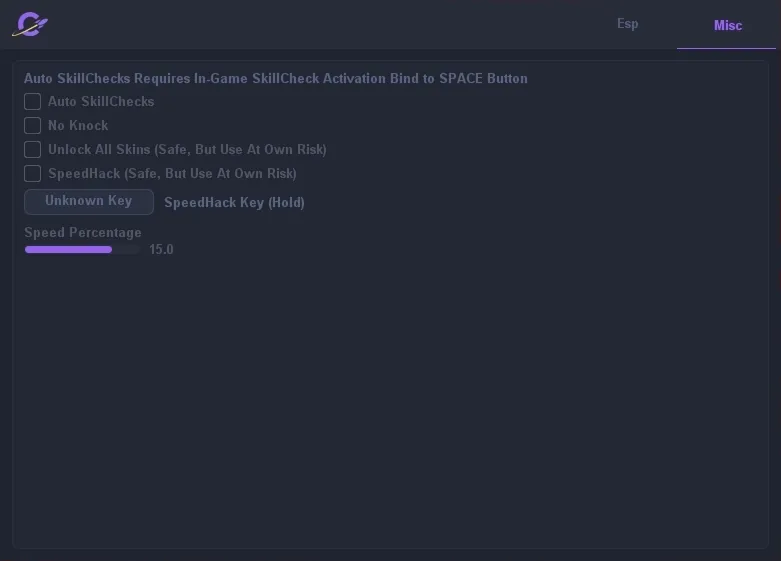Viewport: 781px width, 561px height.
Task: Toggle the Unlock All Skins checkbox
Action: coord(32,149)
